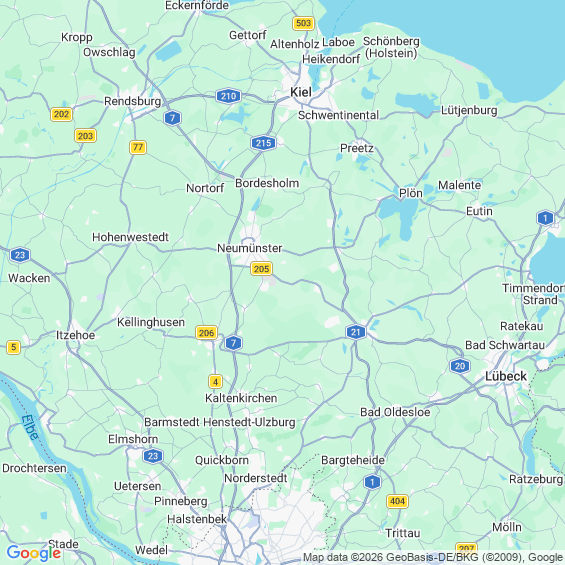Select the Rendsburg town label

coord(133,101)
